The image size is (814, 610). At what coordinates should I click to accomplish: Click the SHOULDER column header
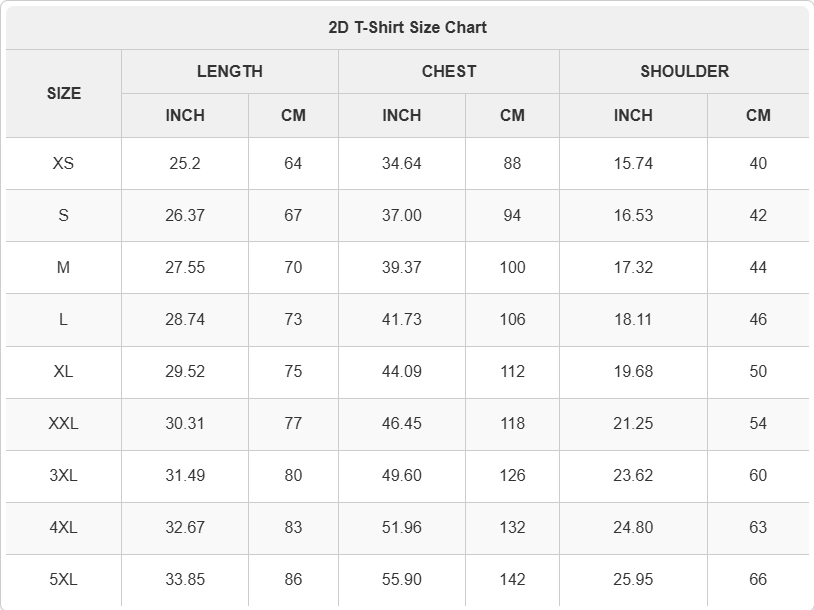point(684,71)
